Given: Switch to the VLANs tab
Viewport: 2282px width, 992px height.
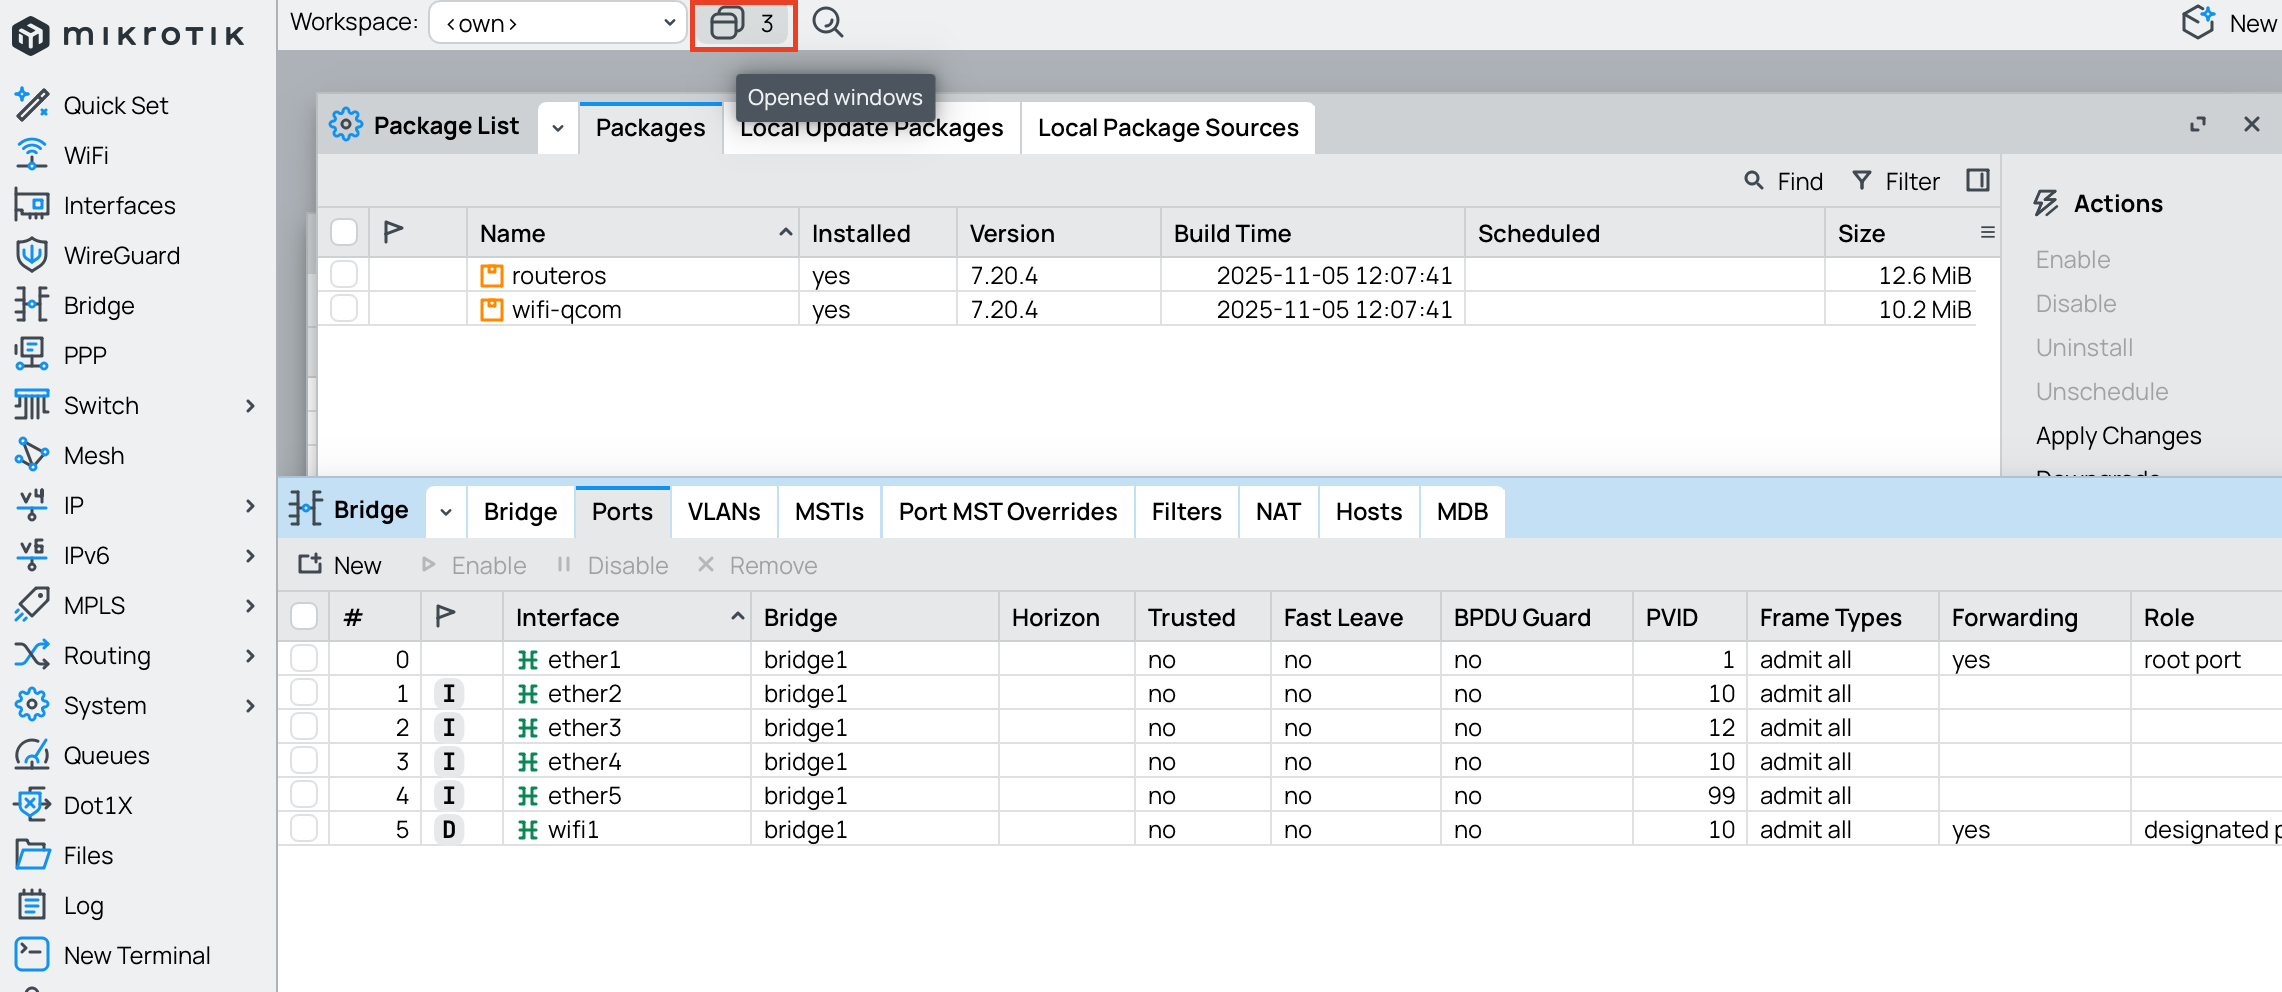Looking at the screenshot, I should [x=723, y=511].
